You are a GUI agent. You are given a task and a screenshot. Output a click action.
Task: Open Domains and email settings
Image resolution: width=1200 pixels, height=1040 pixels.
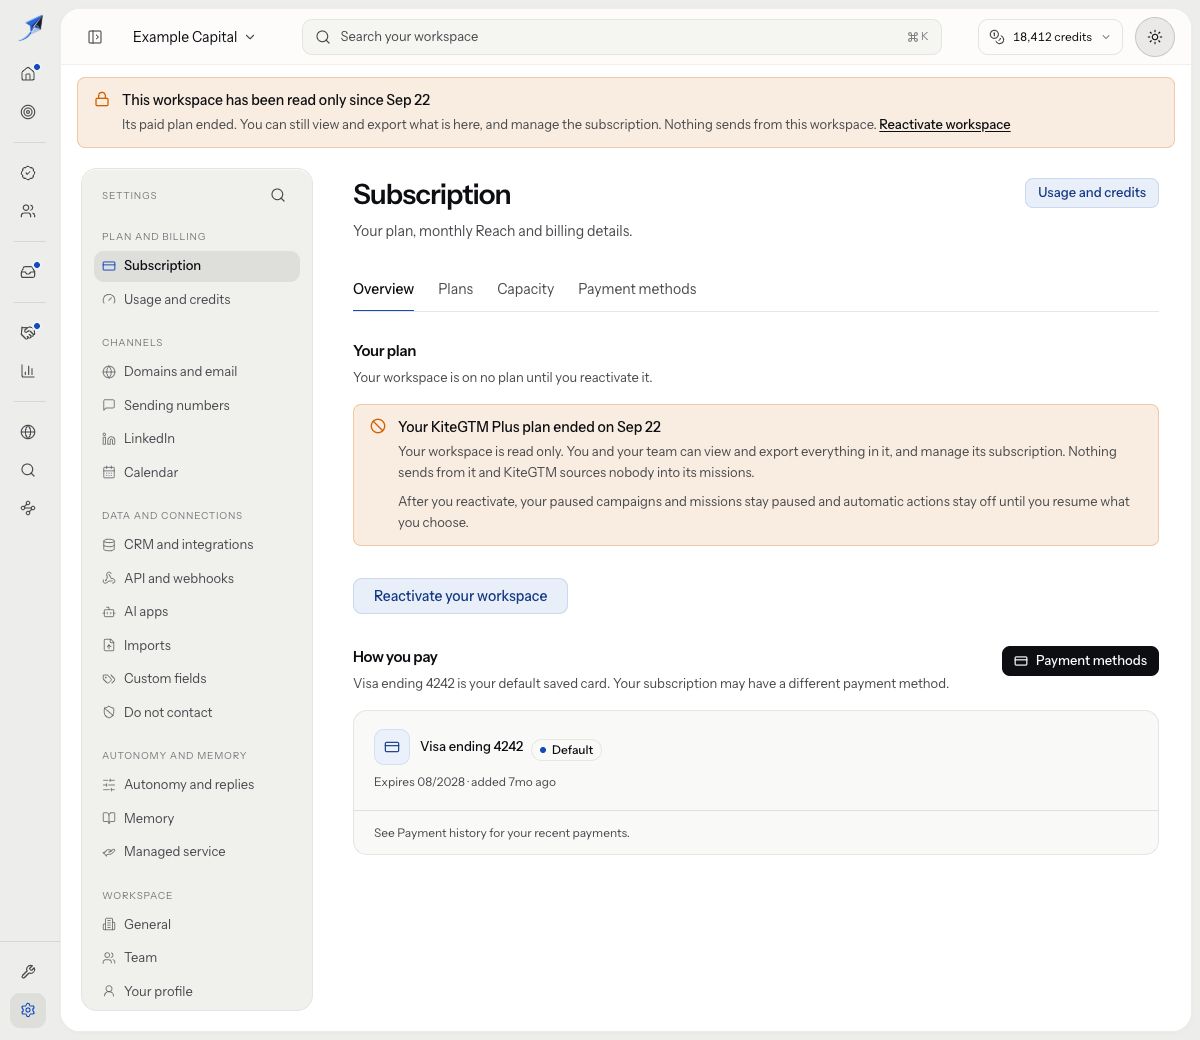pyautogui.click(x=197, y=372)
